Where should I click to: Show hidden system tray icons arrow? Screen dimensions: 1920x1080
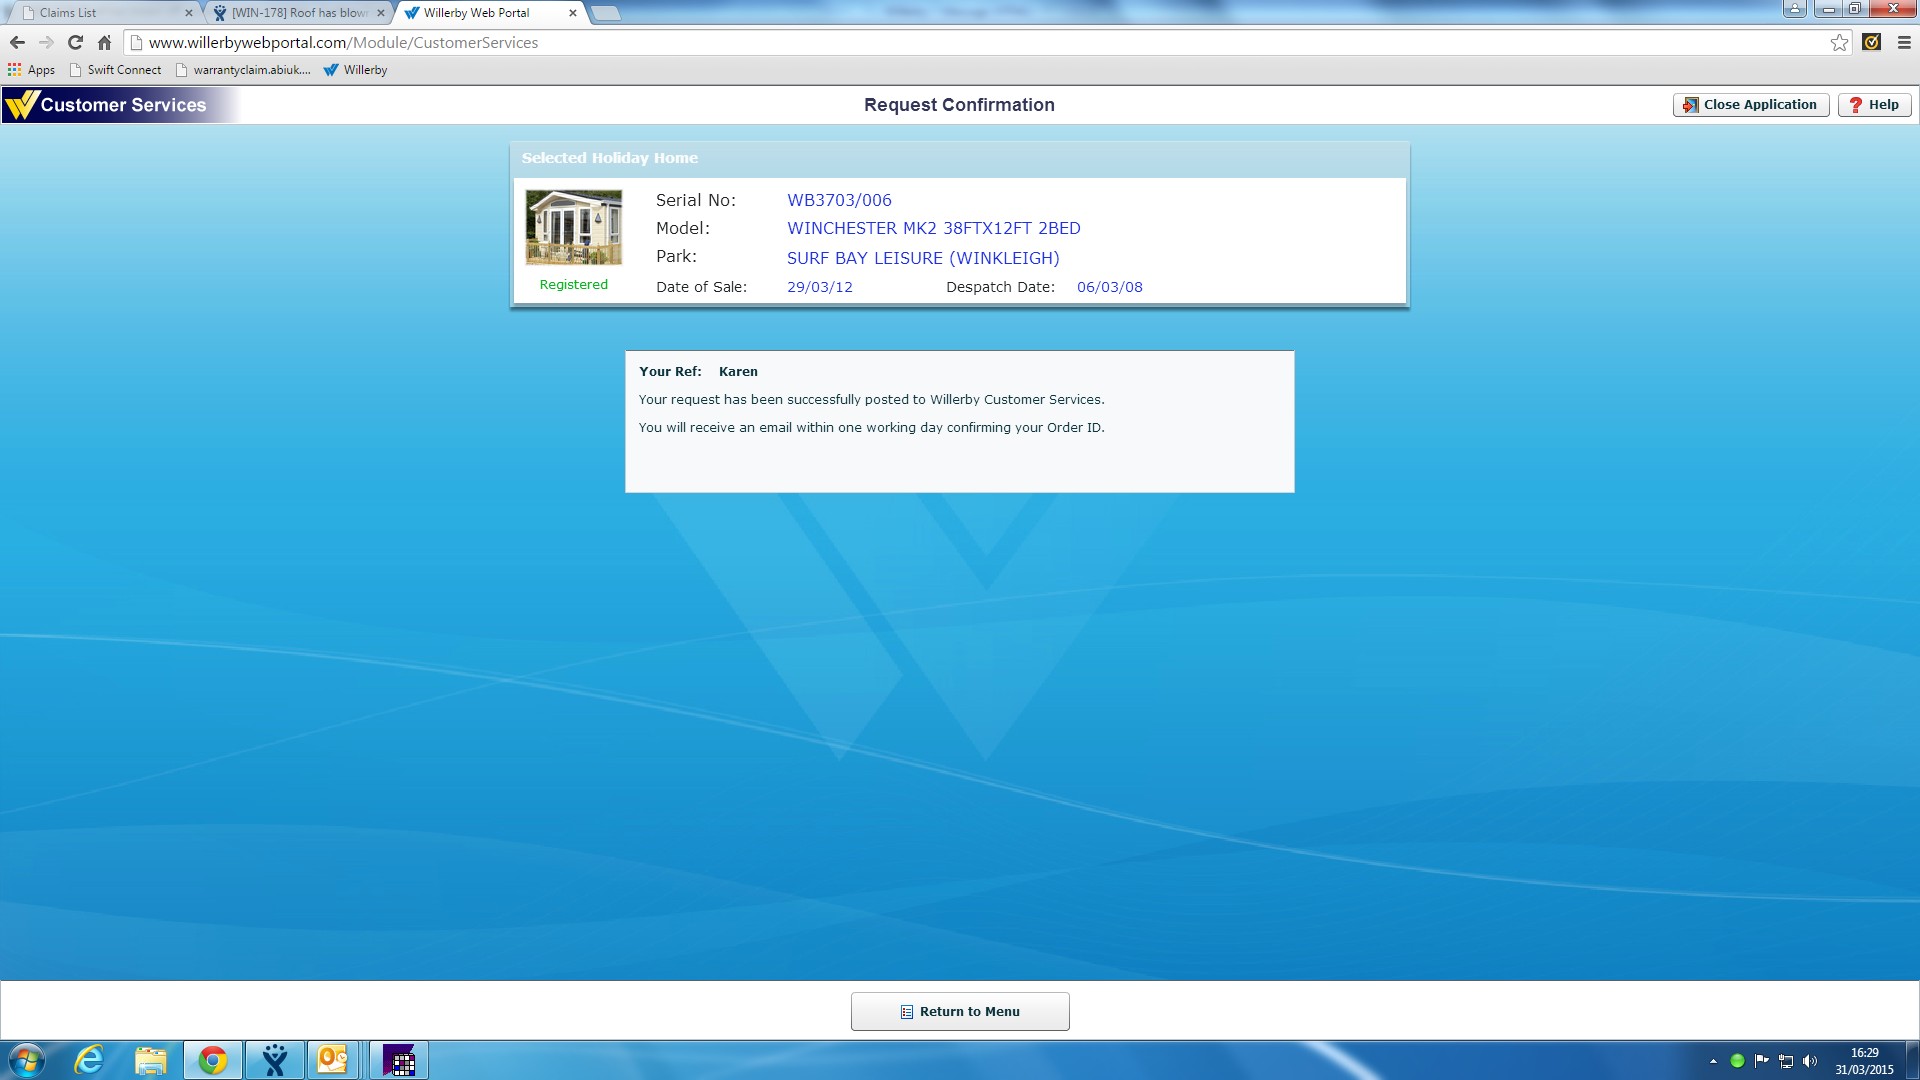[1713, 1061]
